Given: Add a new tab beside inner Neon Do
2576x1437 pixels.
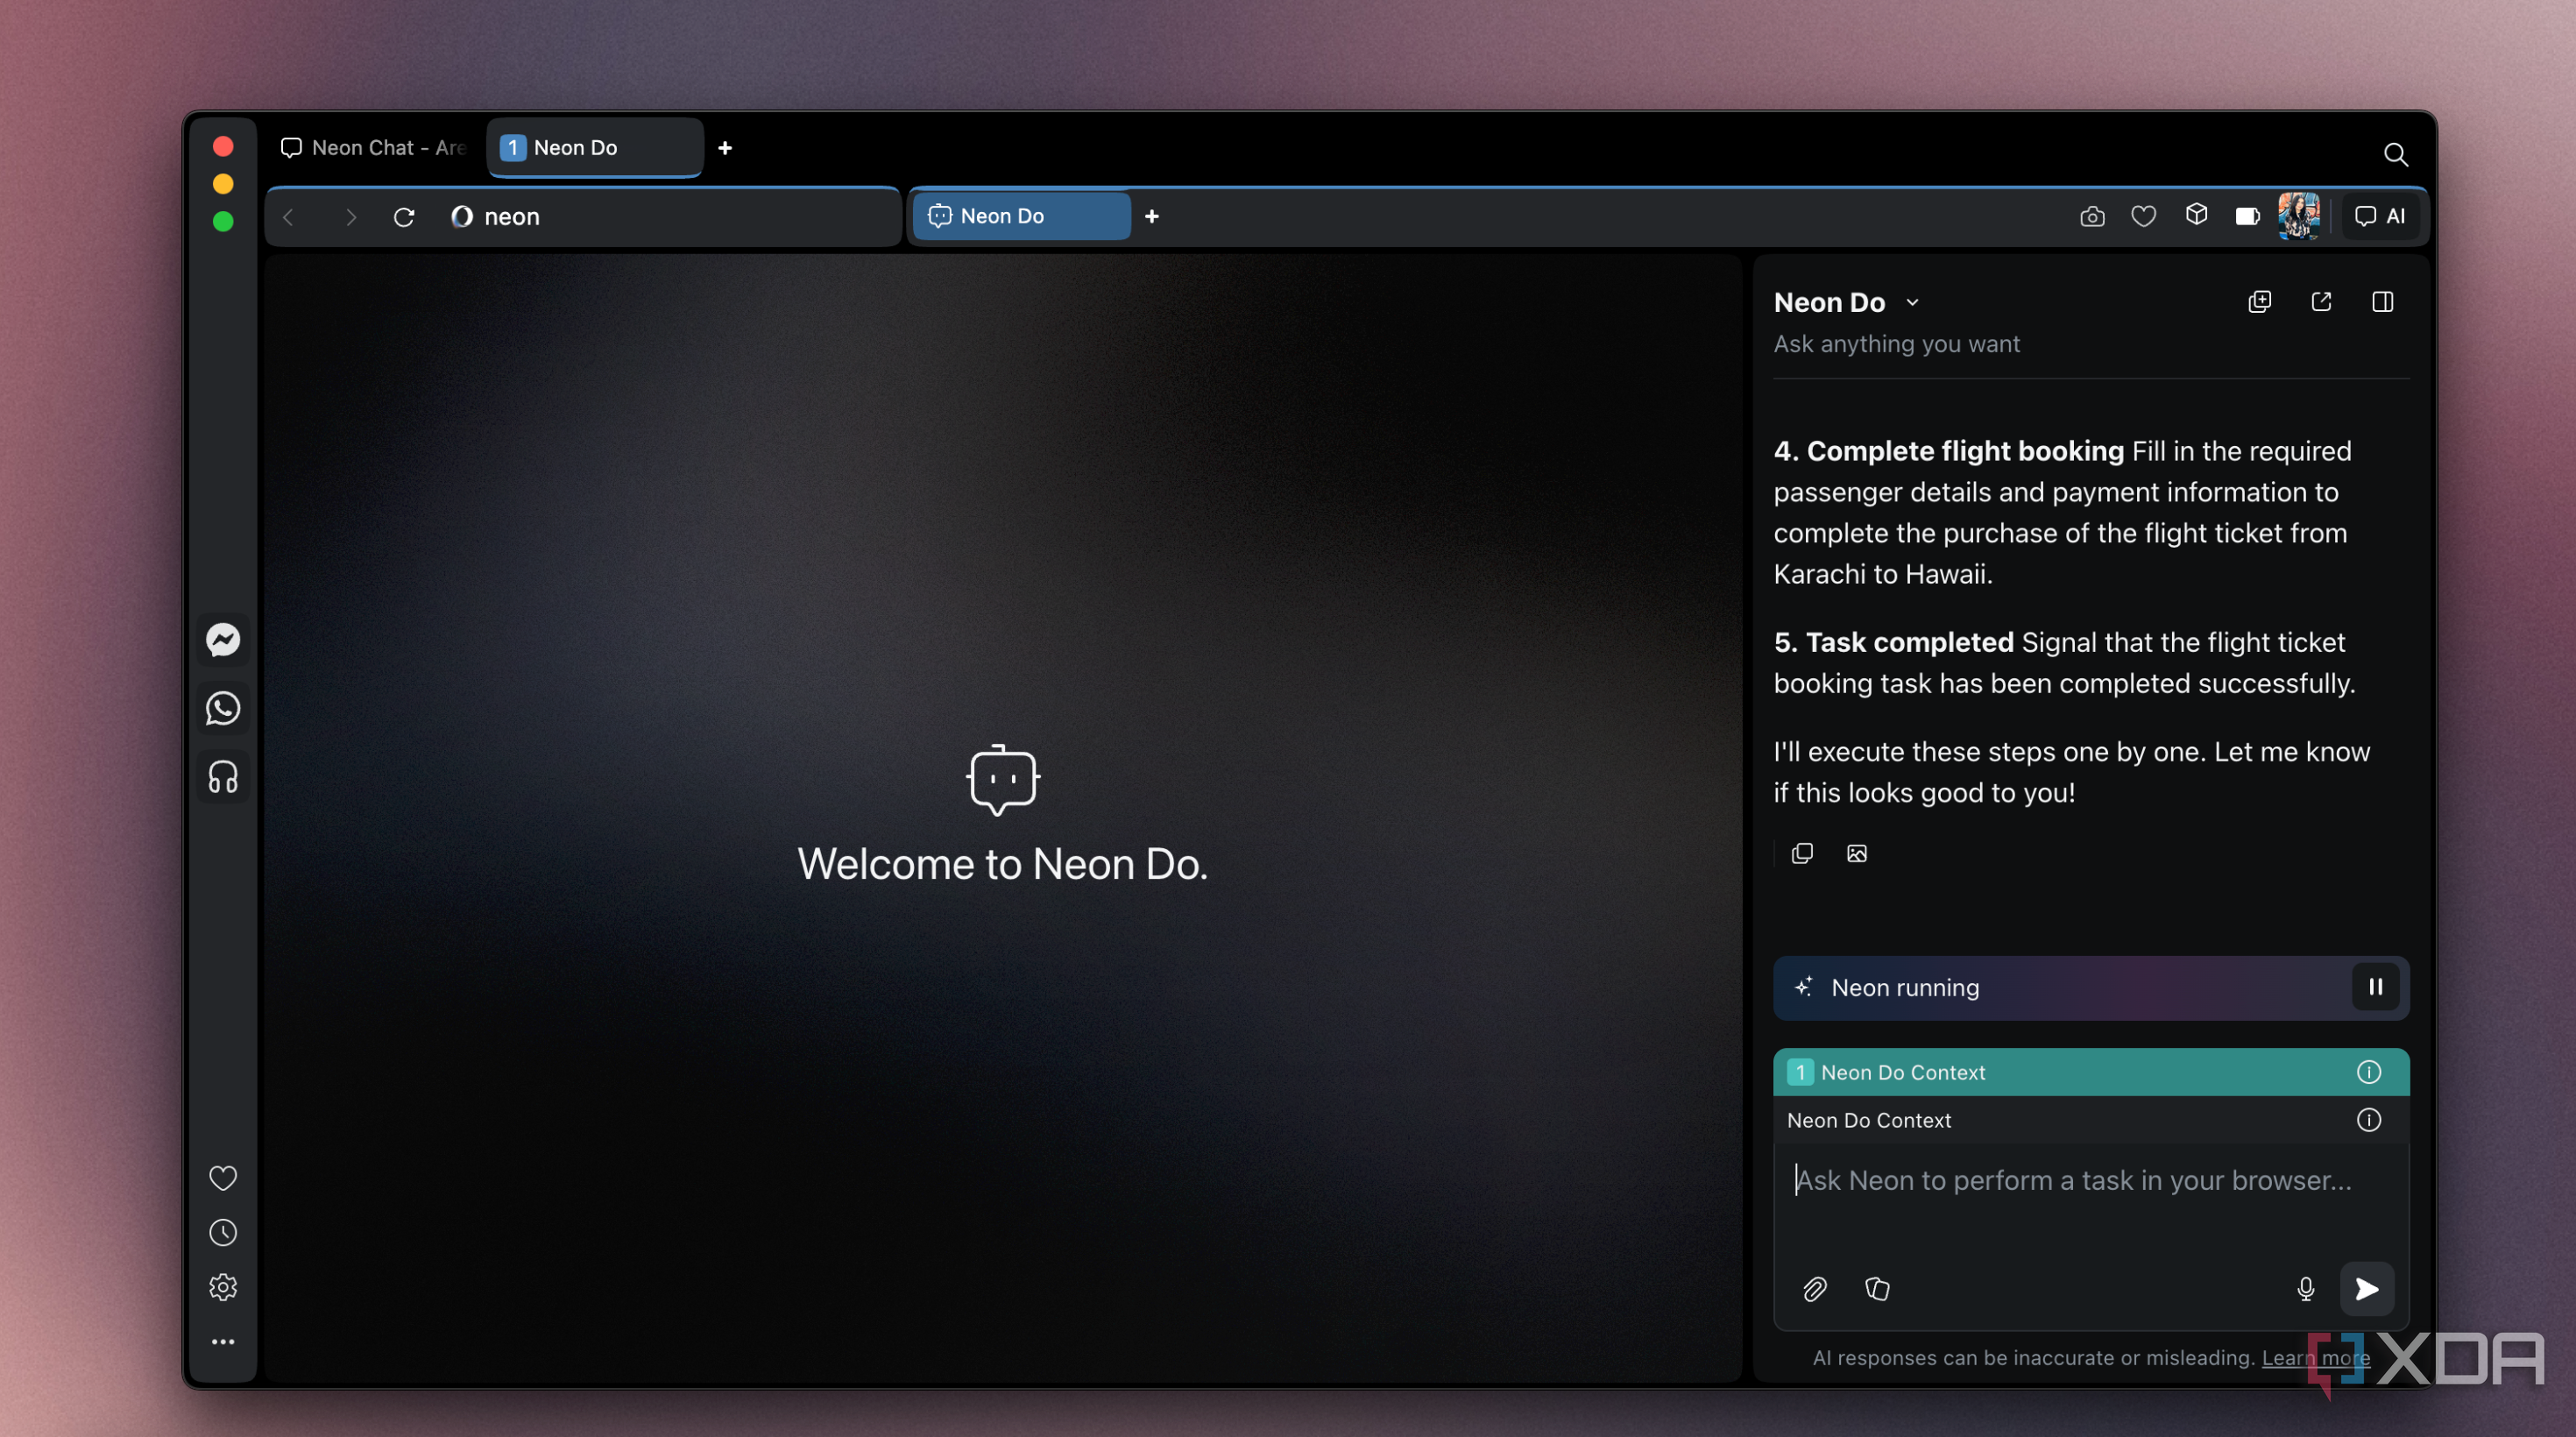Looking at the screenshot, I should pyautogui.click(x=1151, y=216).
